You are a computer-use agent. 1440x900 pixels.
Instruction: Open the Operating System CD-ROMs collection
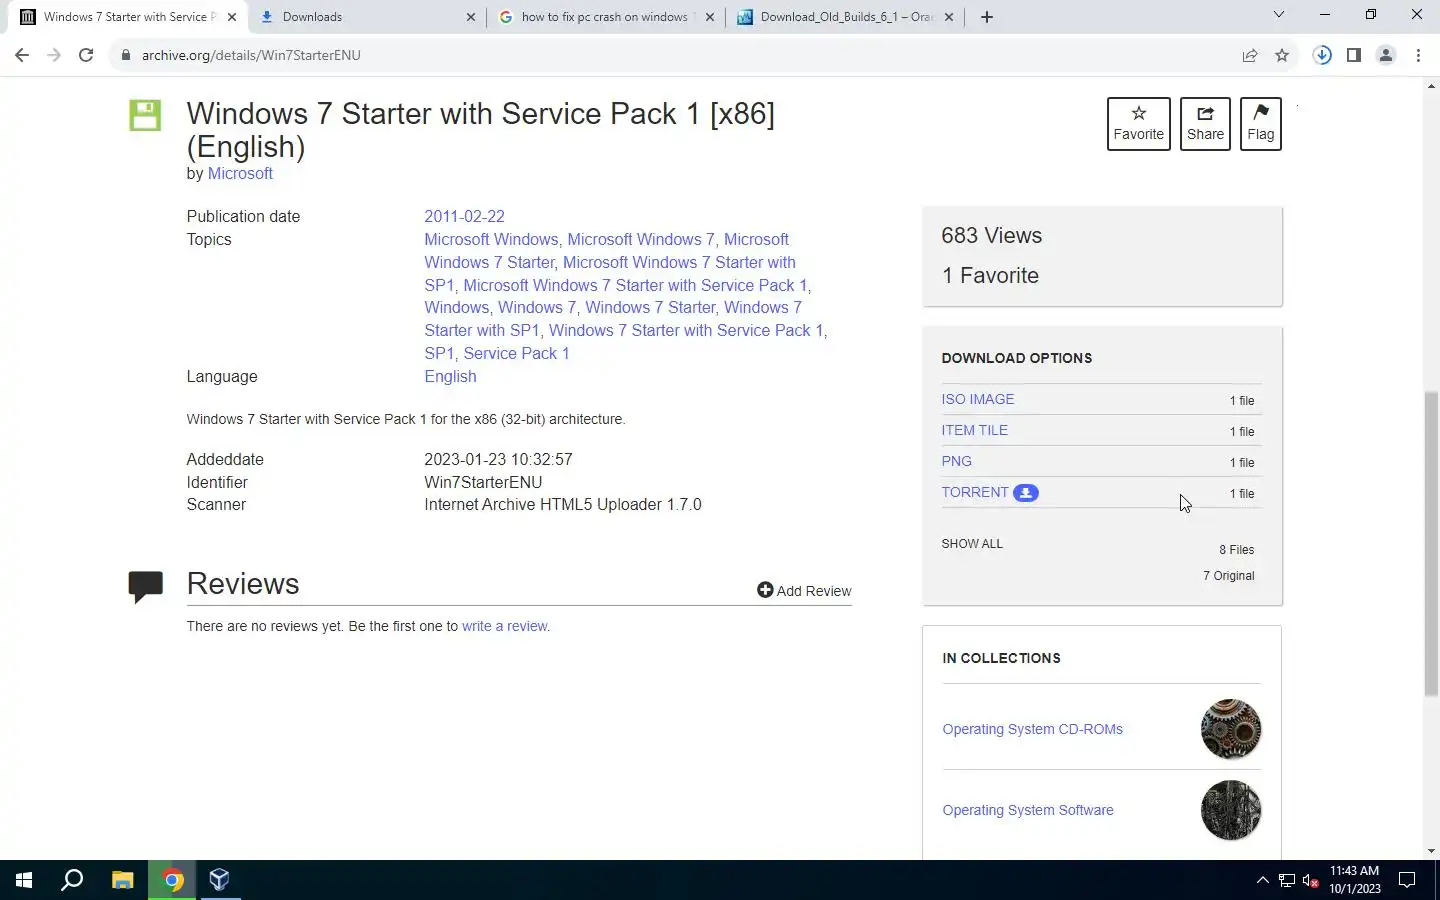pos(1032,729)
